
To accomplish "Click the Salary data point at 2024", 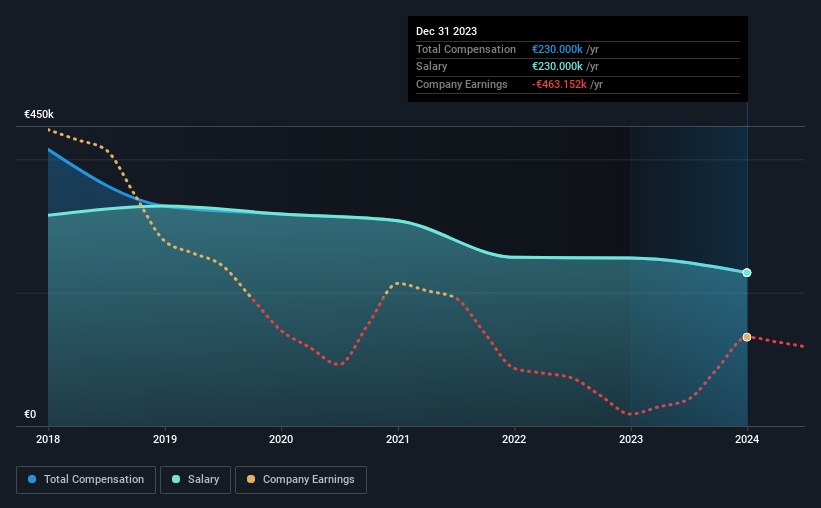I will [x=747, y=273].
